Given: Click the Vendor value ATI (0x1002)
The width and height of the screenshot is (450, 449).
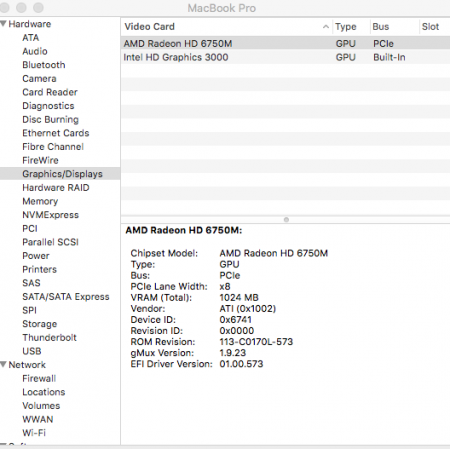Looking at the screenshot, I should point(248,309).
